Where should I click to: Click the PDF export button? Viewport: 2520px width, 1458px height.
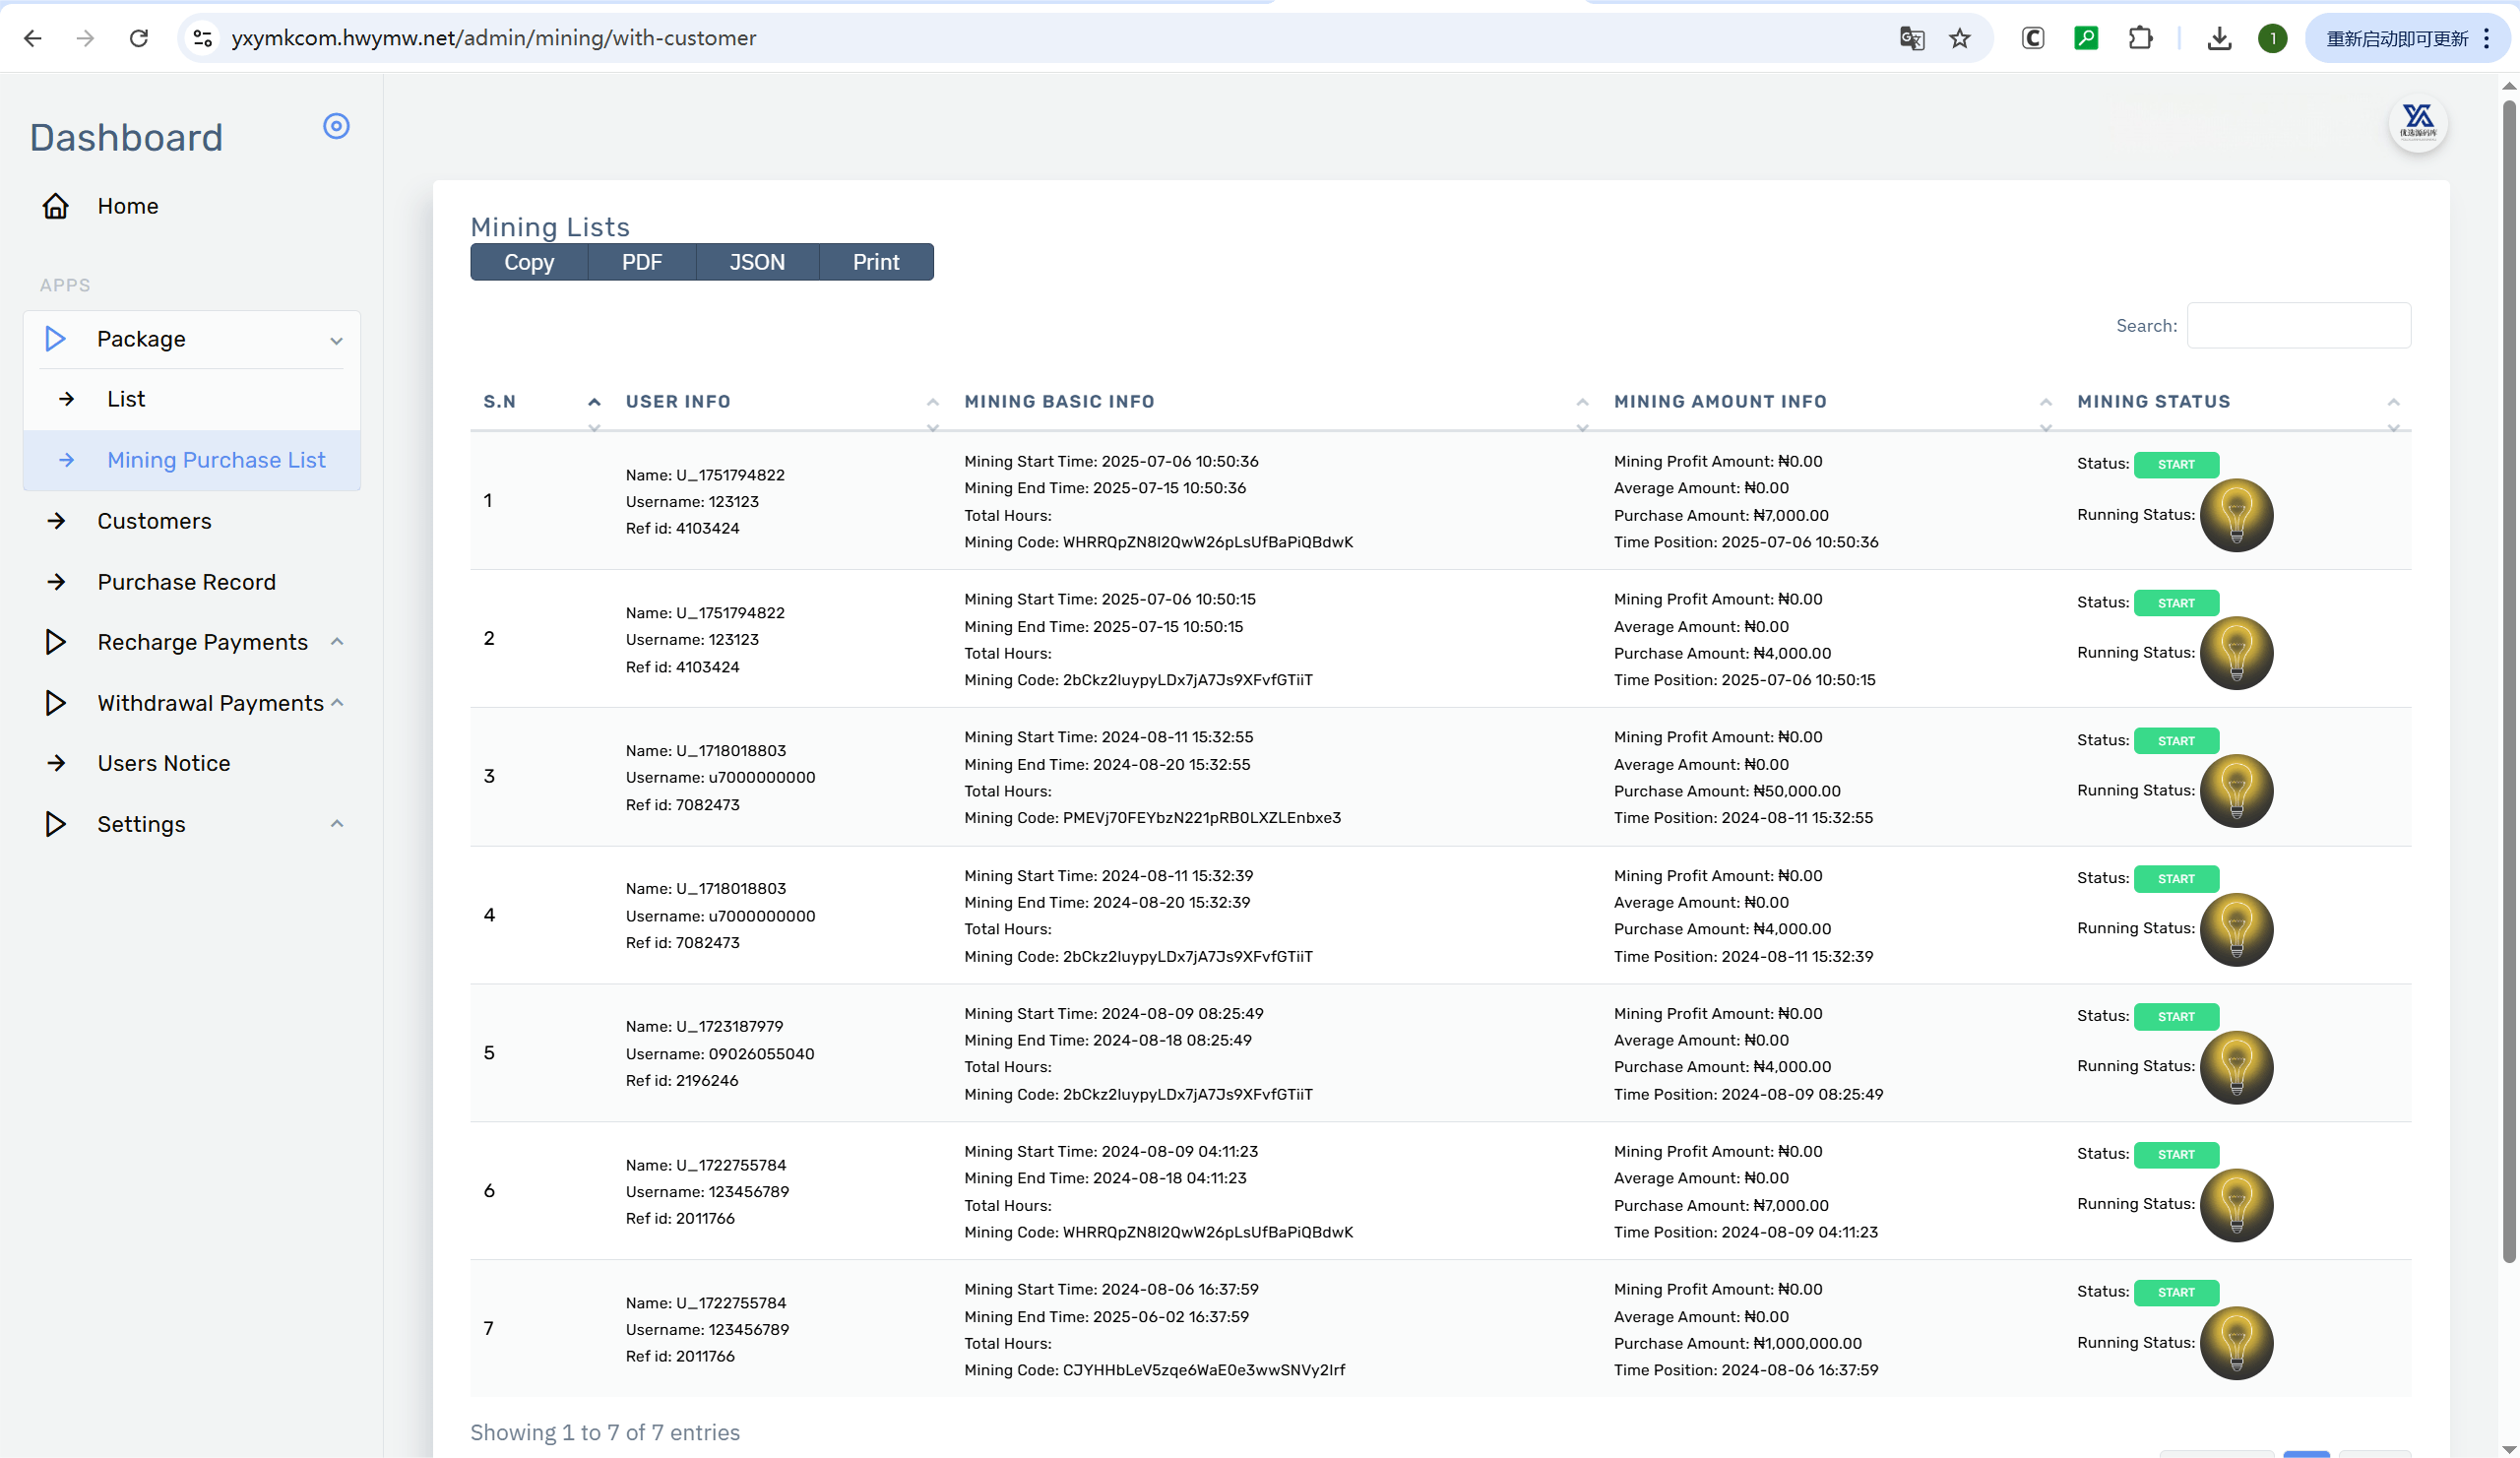pos(641,262)
